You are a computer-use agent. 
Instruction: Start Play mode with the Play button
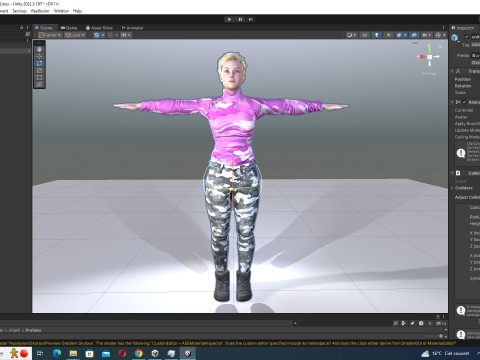[x=229, y=19]
